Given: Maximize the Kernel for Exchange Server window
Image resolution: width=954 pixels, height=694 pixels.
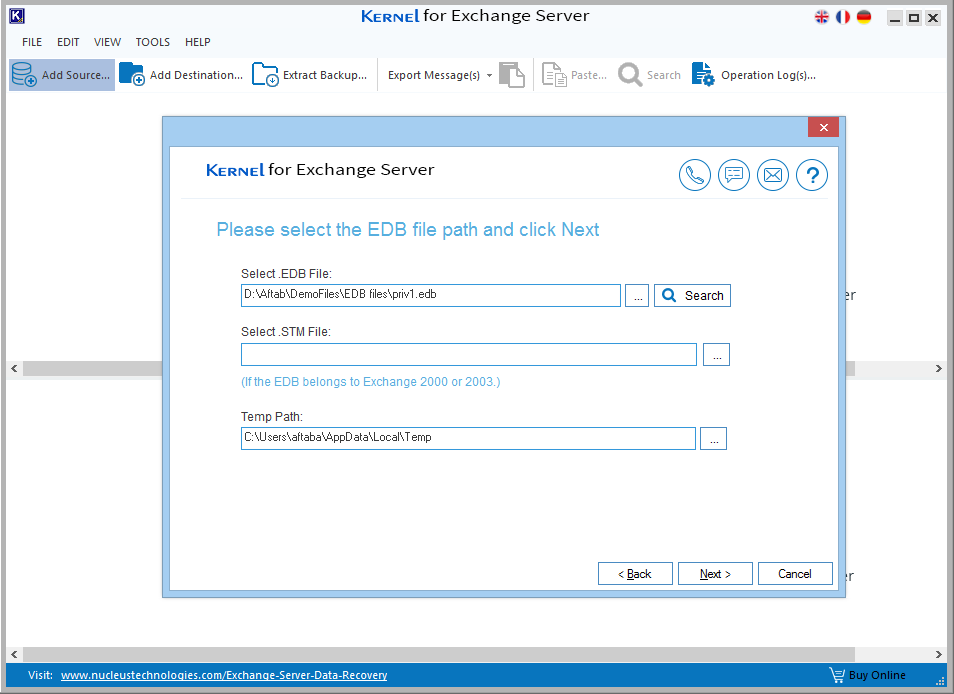Looking at the screenshot, I should [914, 18].
